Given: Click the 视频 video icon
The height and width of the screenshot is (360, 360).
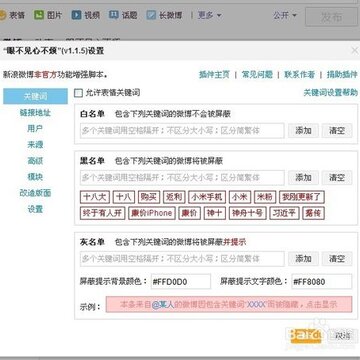Looking at the screenshot, I should coord(76,15).
